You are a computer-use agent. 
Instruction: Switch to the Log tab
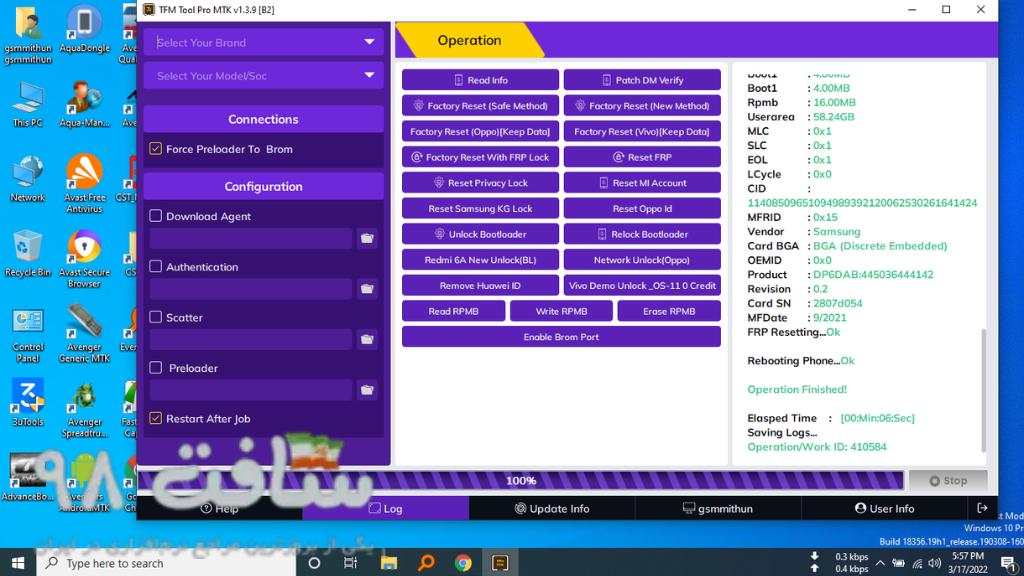(x=385, y=508)
